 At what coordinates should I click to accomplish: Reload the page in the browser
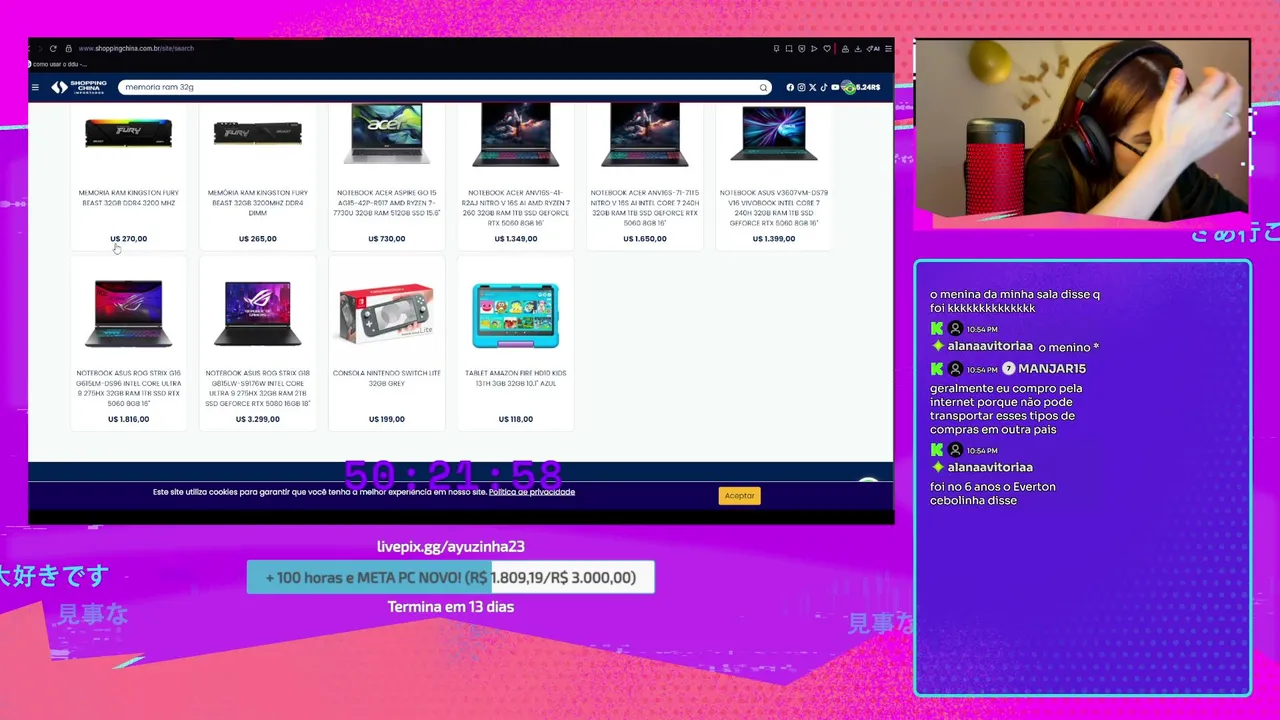[53, 48]
